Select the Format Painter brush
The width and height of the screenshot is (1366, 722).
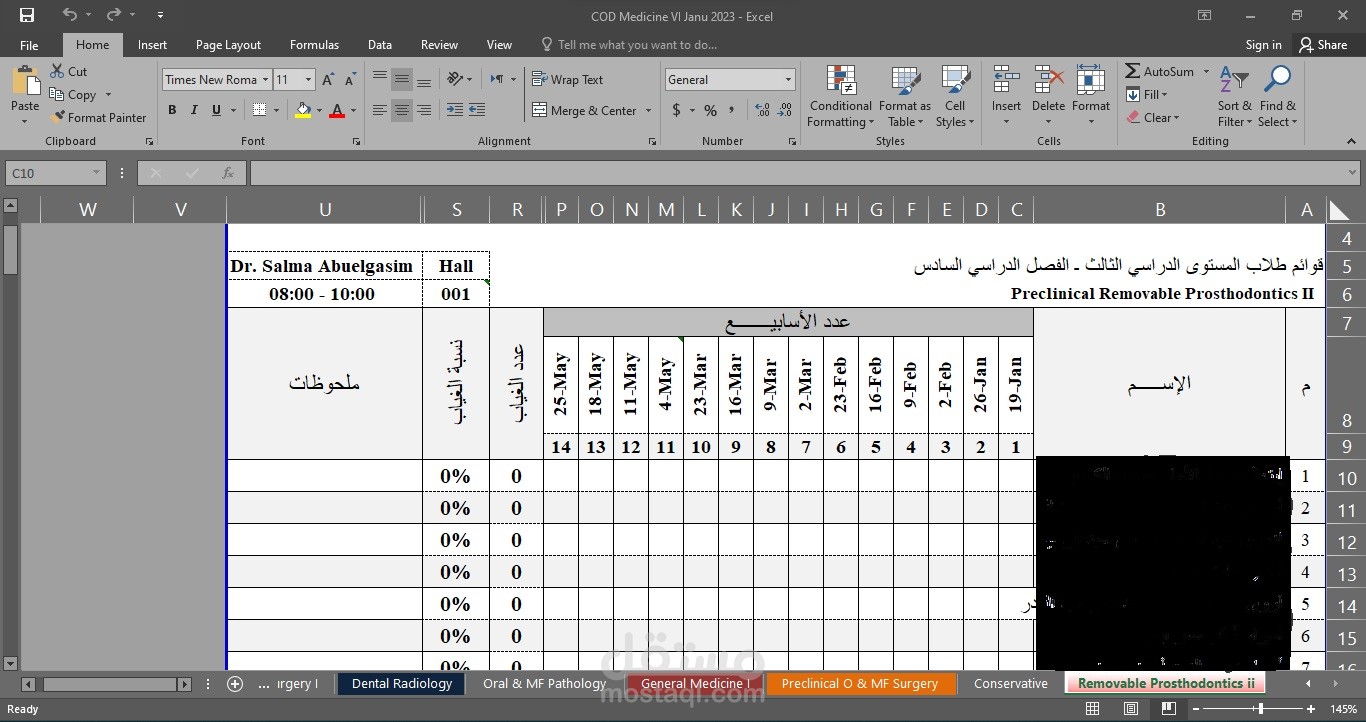coord(58,117)
